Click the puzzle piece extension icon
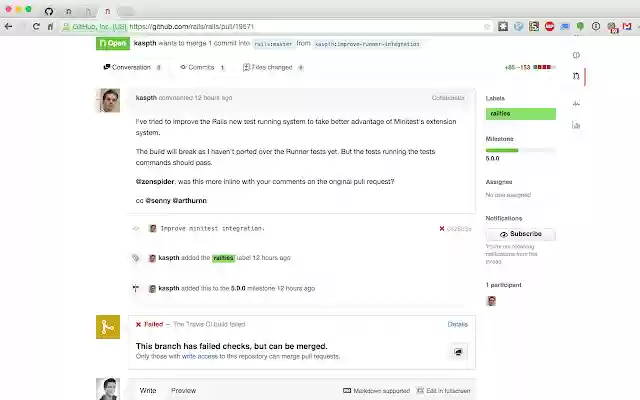The width and height of the screenshot is (640, 400). pos(503,27)
